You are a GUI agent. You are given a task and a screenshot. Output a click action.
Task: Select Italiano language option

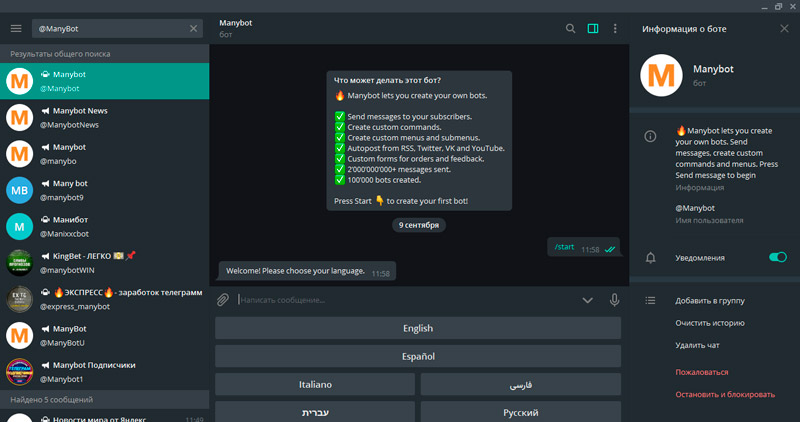(x=315, y=384)
